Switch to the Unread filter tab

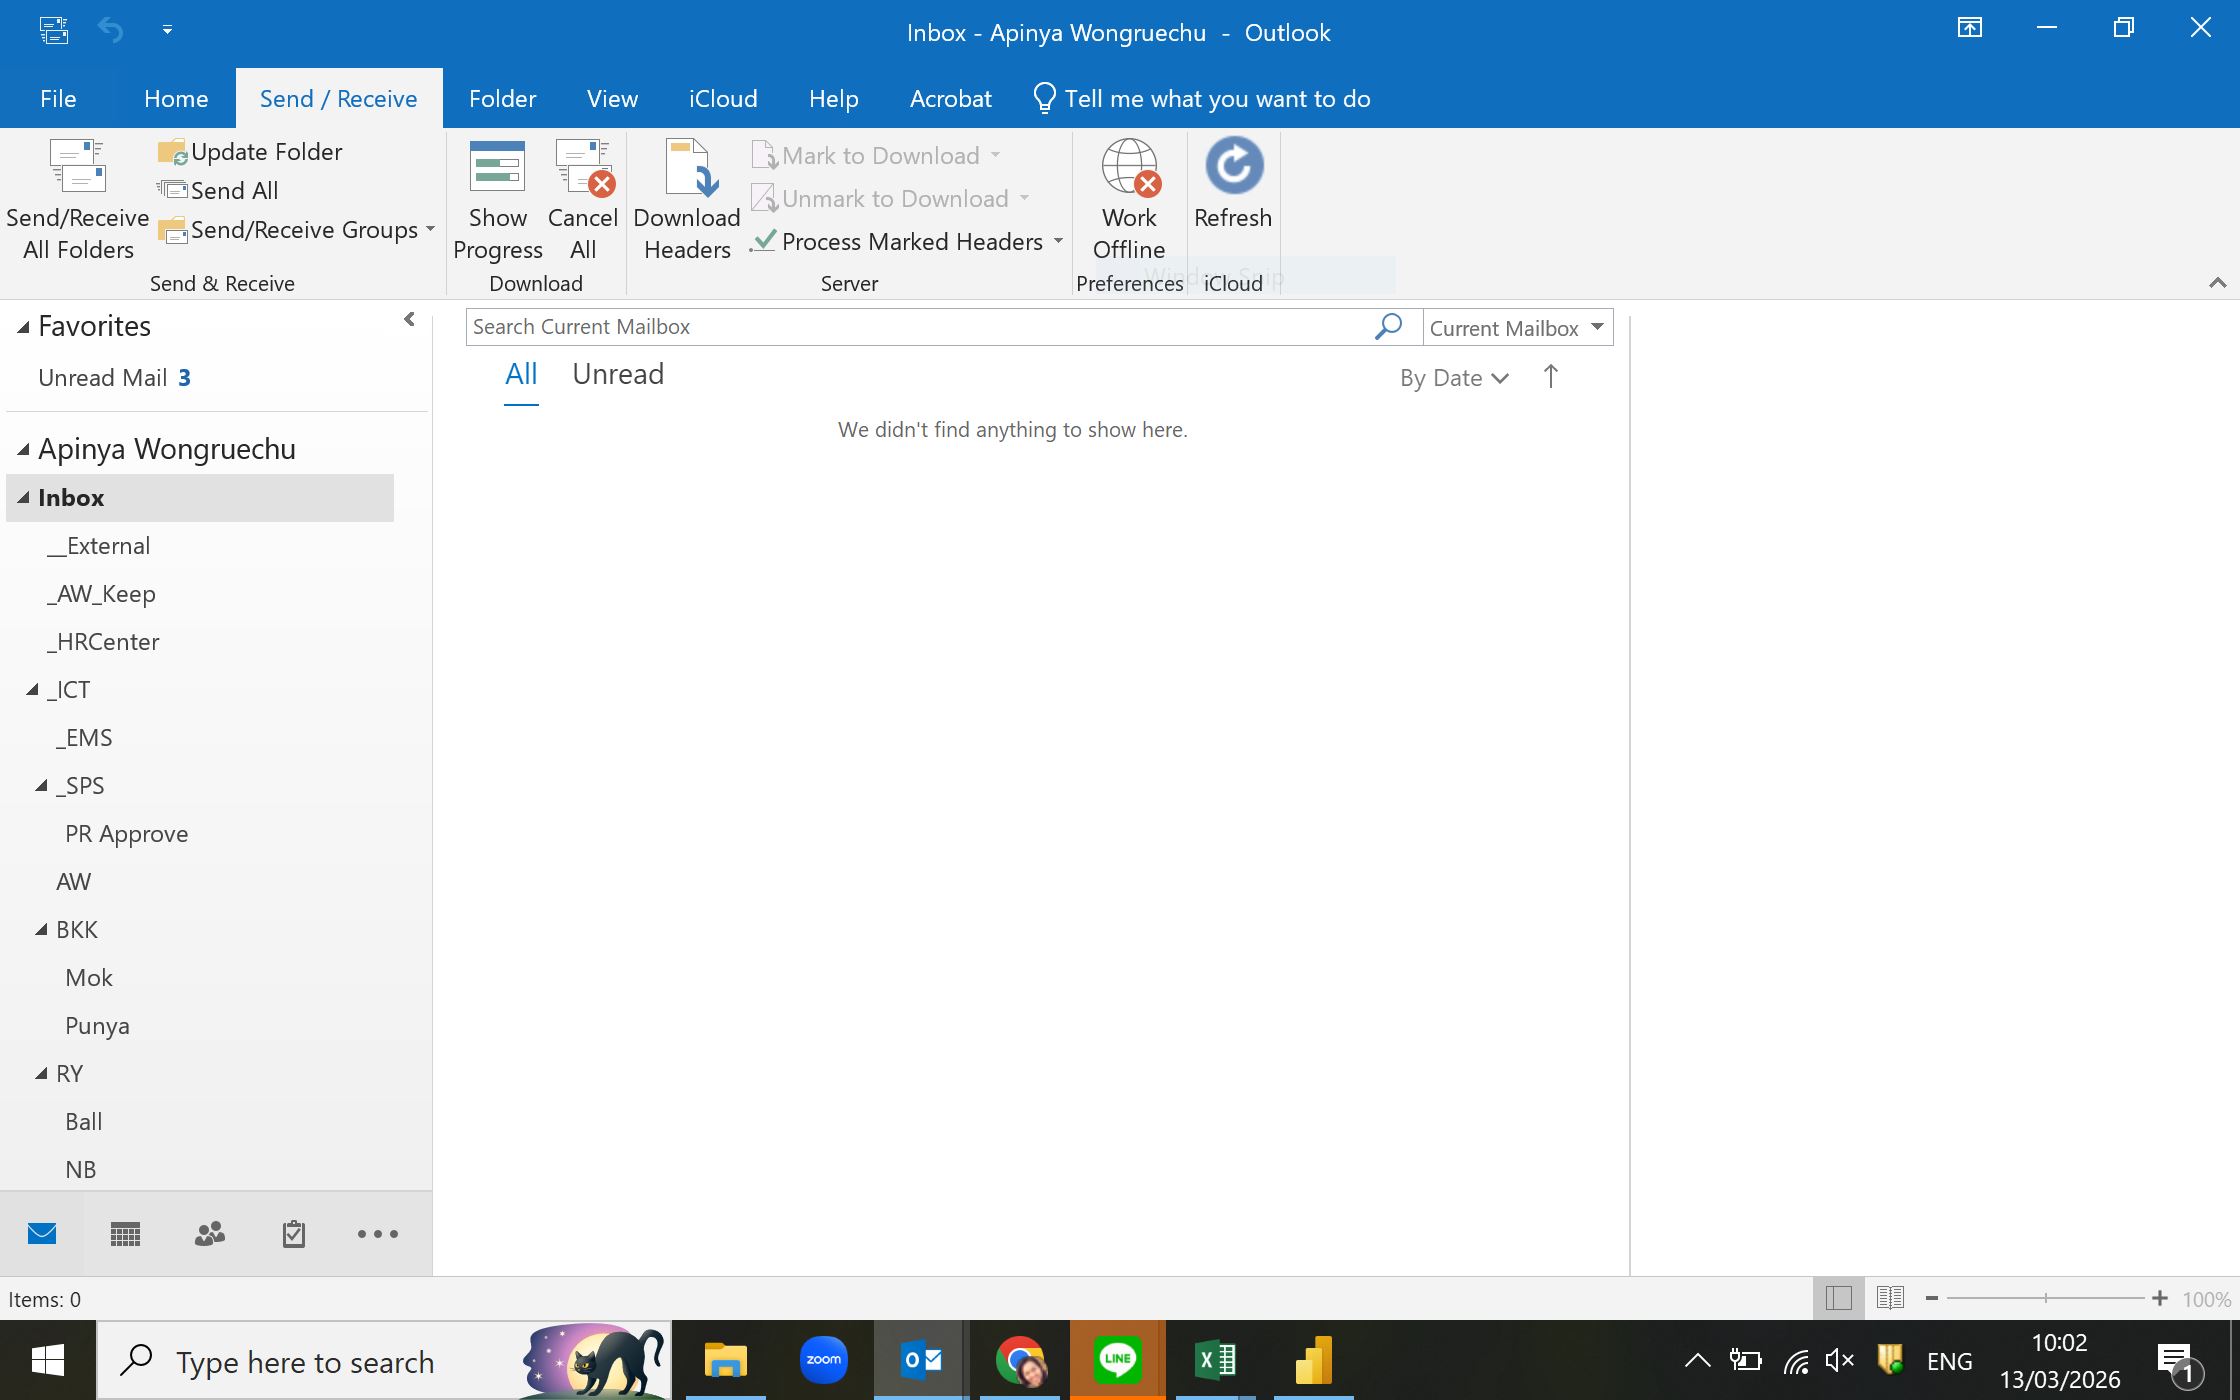(x=617, y=375)
